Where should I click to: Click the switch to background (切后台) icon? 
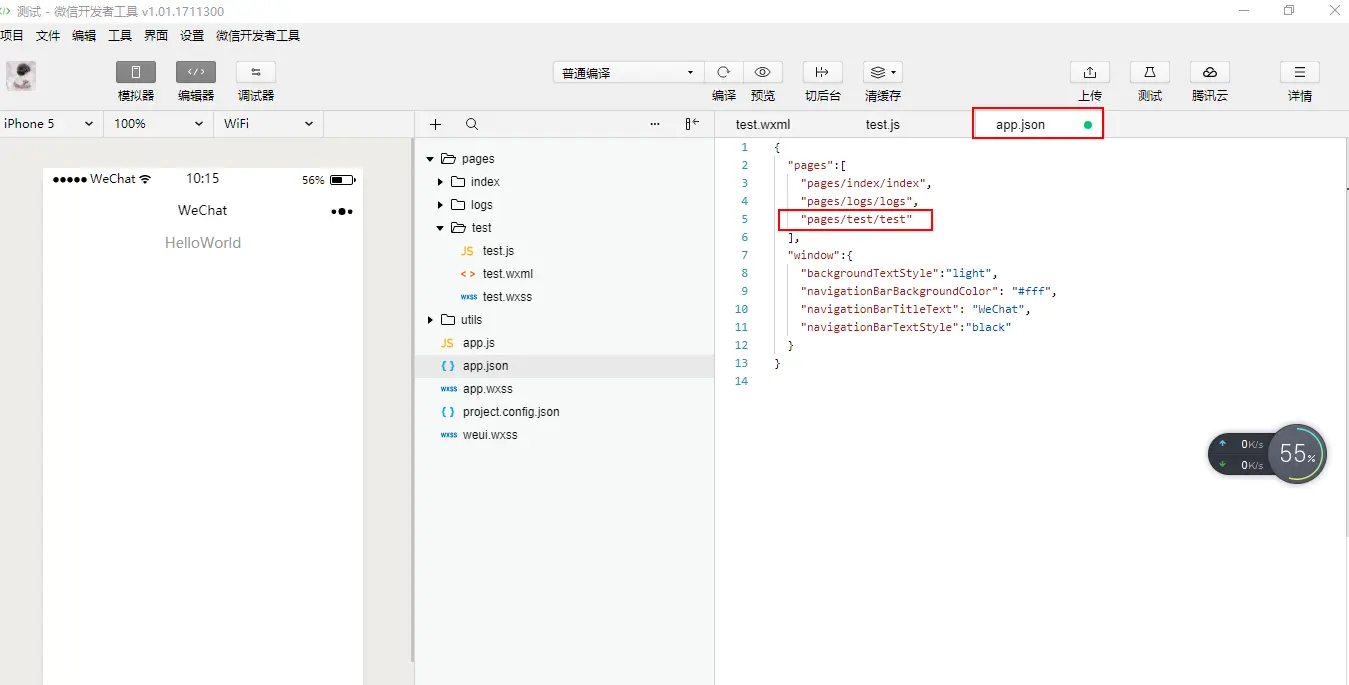click(x=823, y=72)
